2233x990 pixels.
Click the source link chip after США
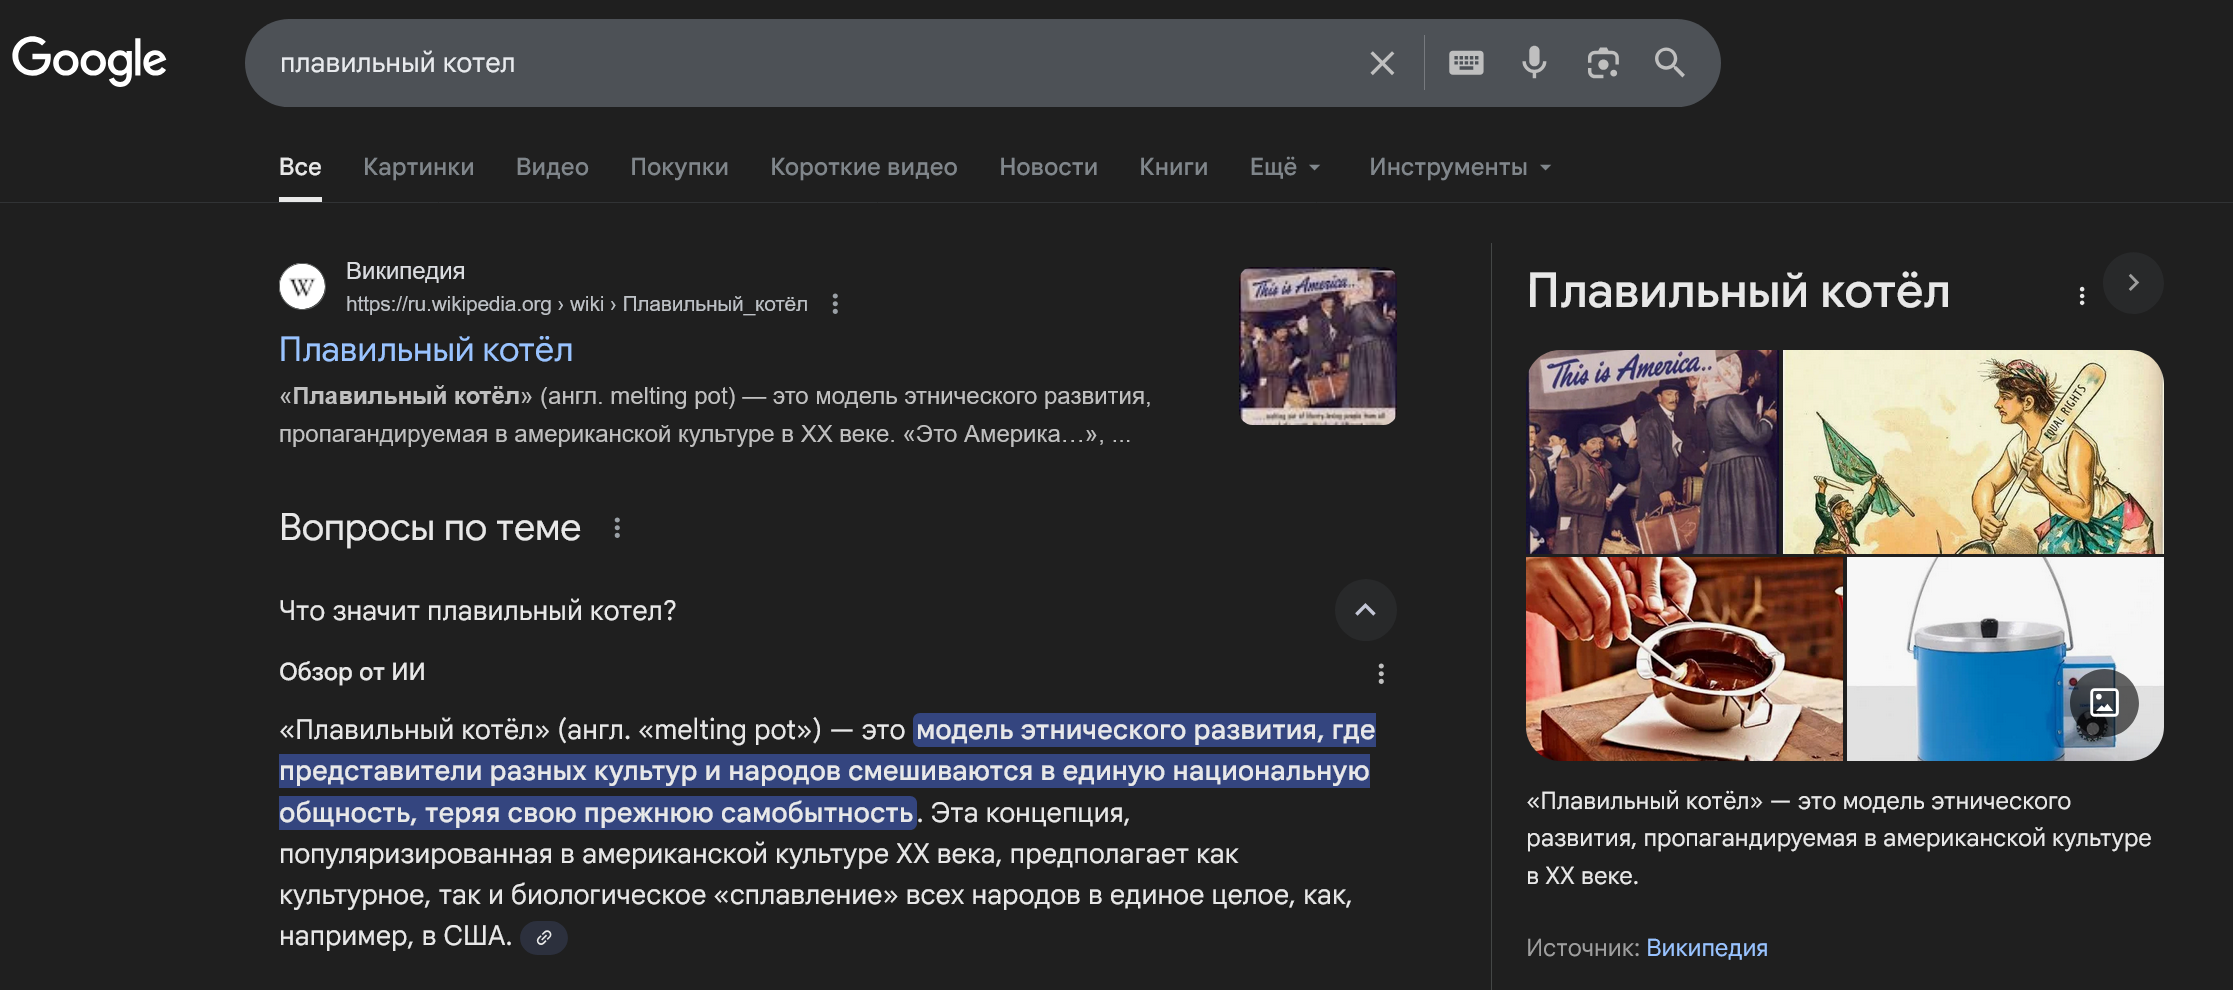[544, 938]
